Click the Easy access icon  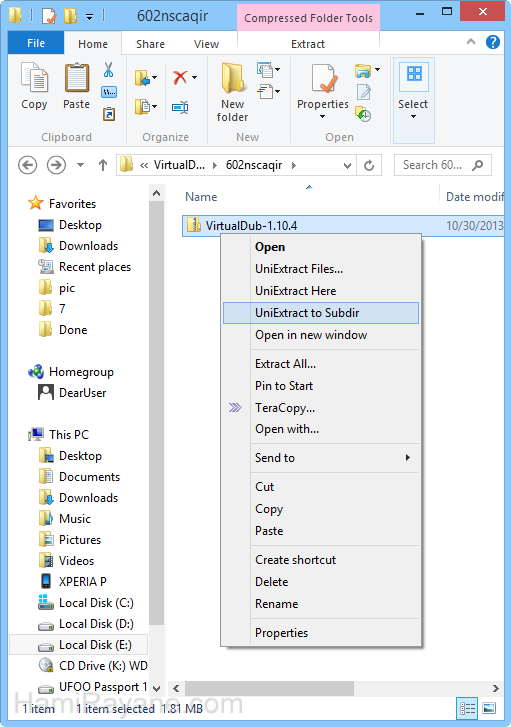(266, 91)
